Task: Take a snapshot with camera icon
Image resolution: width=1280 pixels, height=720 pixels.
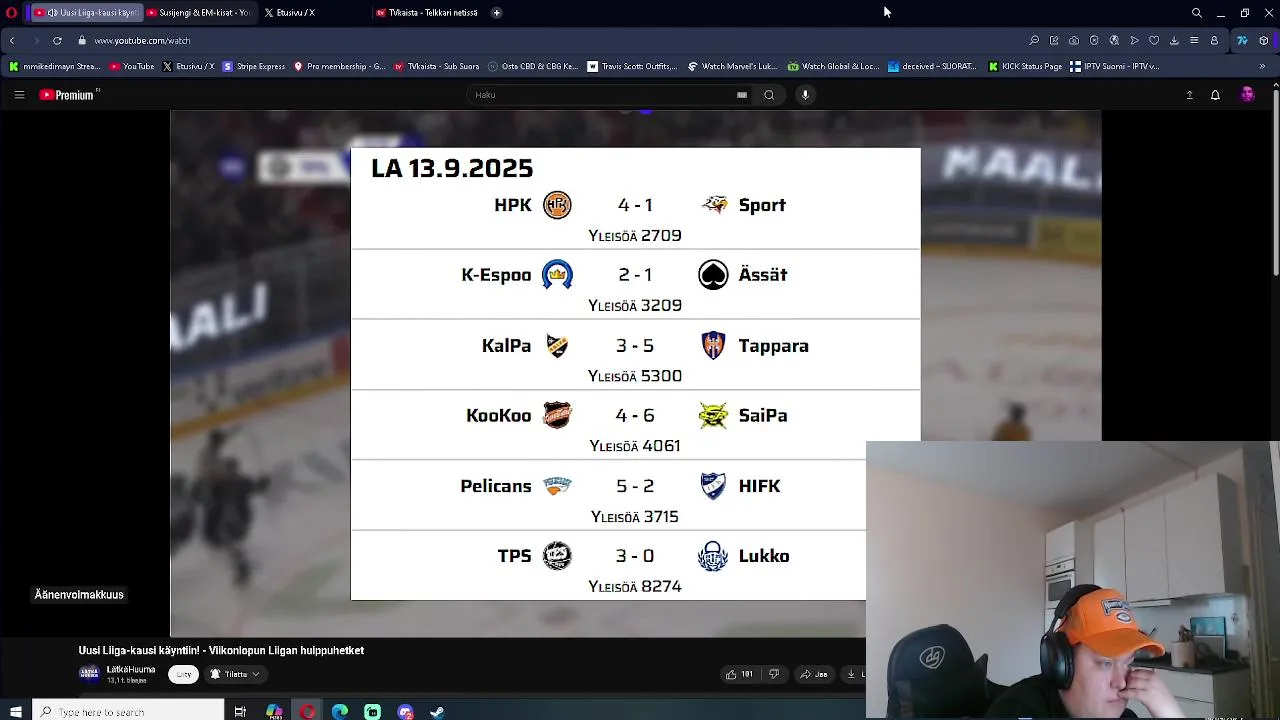Action: (x=1074, y=41)
